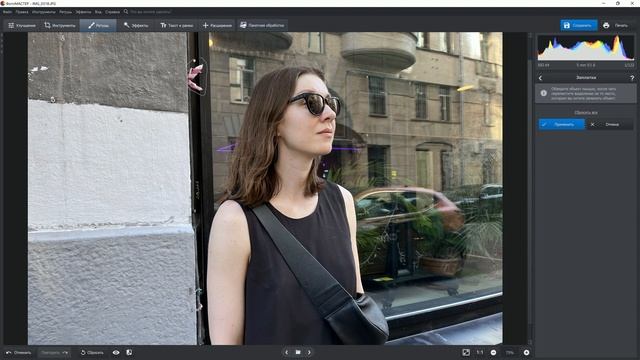Open help with the question mark icon
This screenshot has height=360, width=640.
pyautogui.click(x=632, y=78)
